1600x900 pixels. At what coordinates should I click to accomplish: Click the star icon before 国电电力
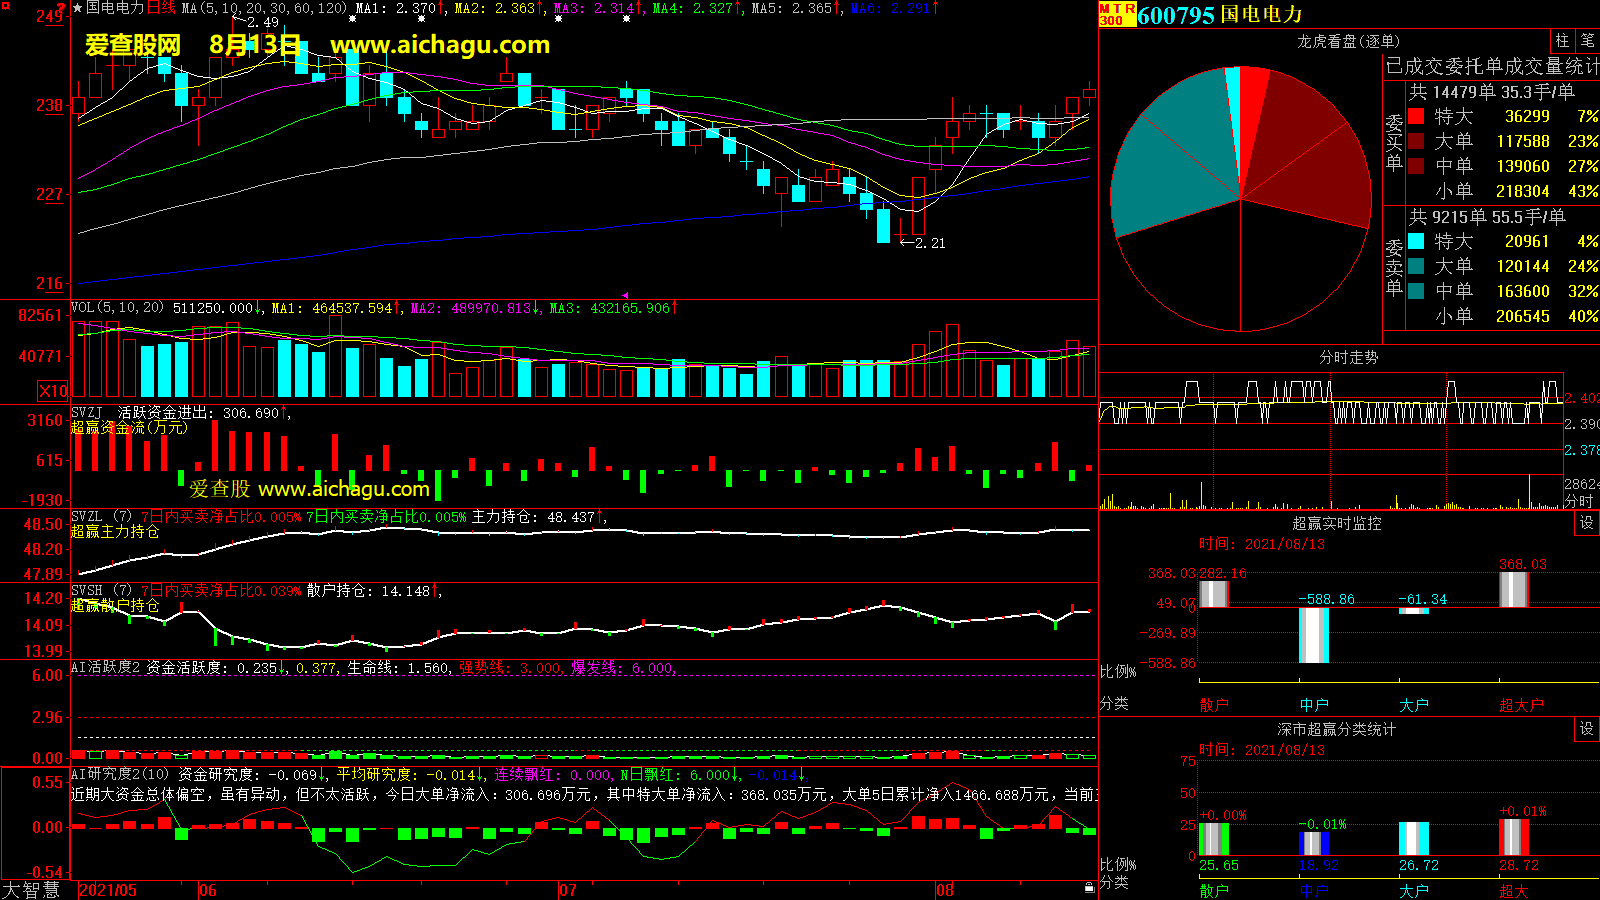pyautogui.click(x=77, y=8)
